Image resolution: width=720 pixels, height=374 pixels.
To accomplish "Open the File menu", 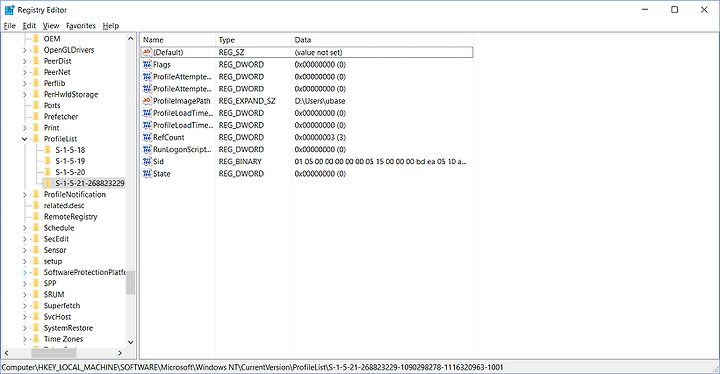I will pos(10,26).
